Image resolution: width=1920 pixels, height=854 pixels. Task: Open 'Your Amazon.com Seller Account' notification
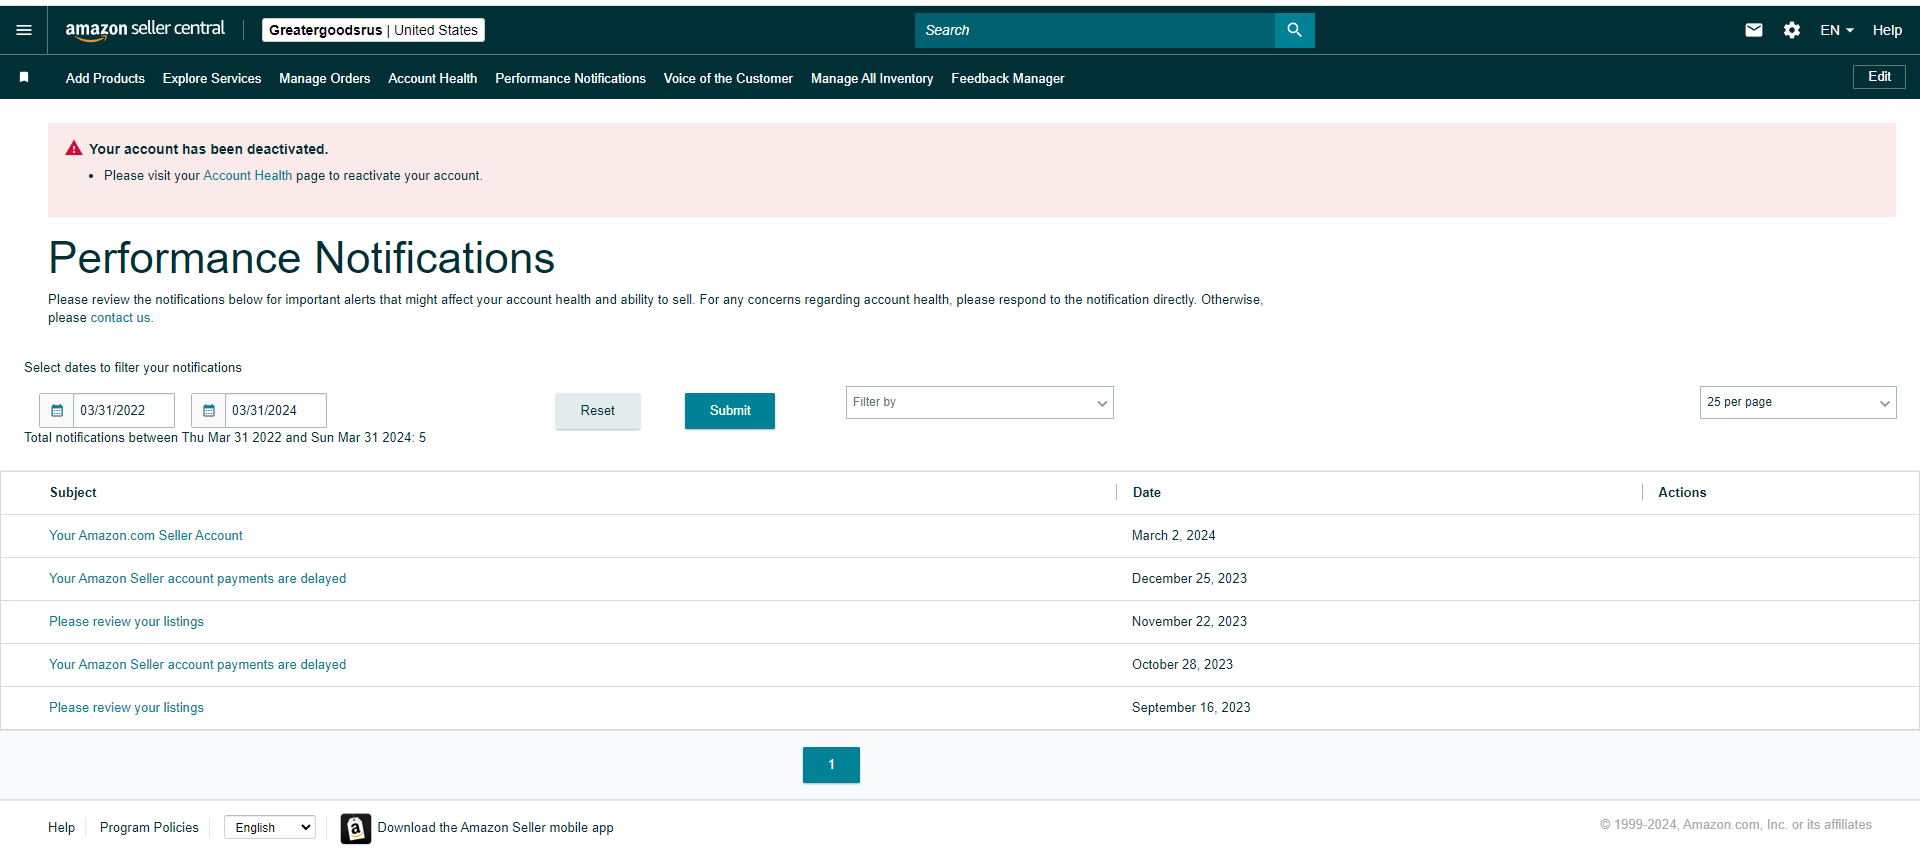146,536
